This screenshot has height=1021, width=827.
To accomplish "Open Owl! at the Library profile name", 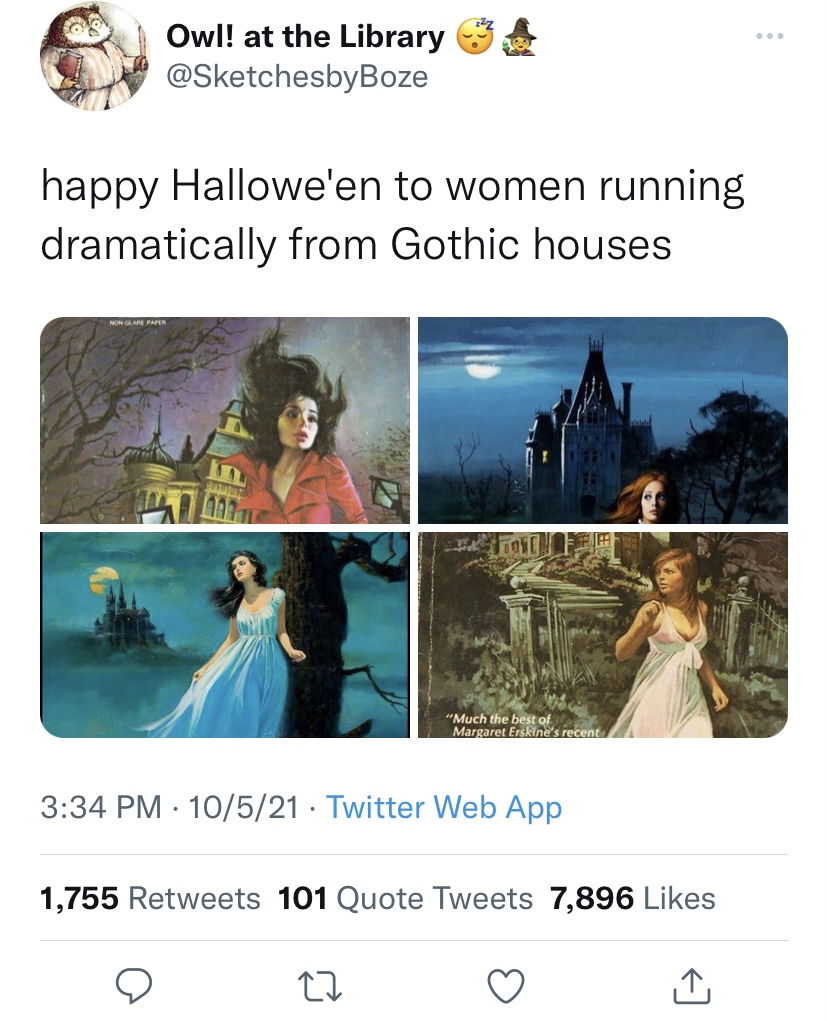I will click(x=305, y=37).
